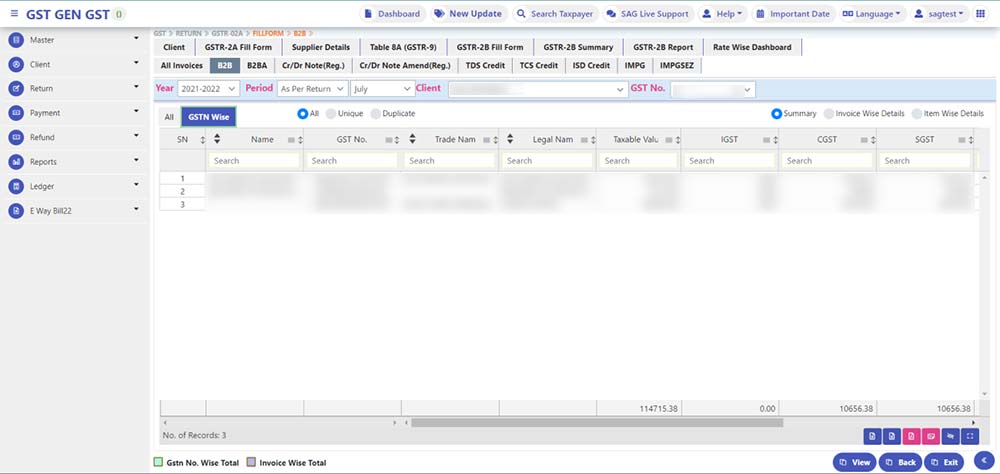Click the Master sidebar icon
This screenshot has height=474, width=1000.
16,40
